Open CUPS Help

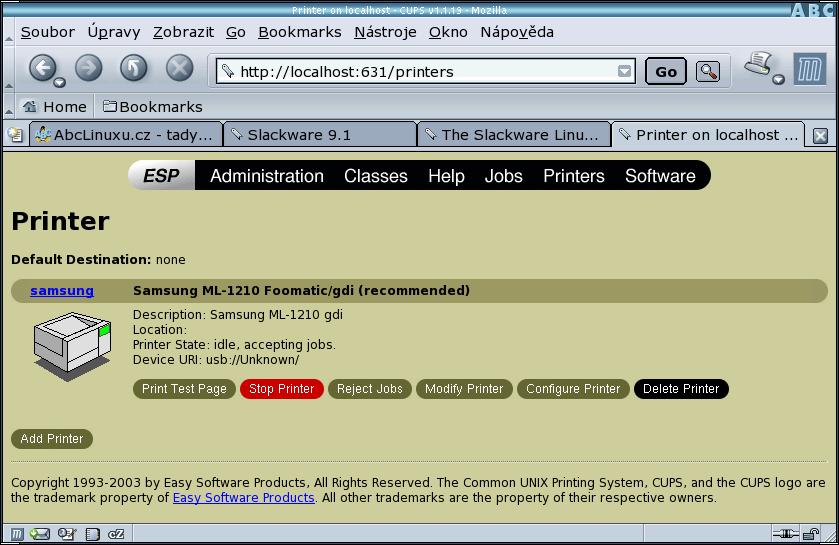tap(446, 176)
